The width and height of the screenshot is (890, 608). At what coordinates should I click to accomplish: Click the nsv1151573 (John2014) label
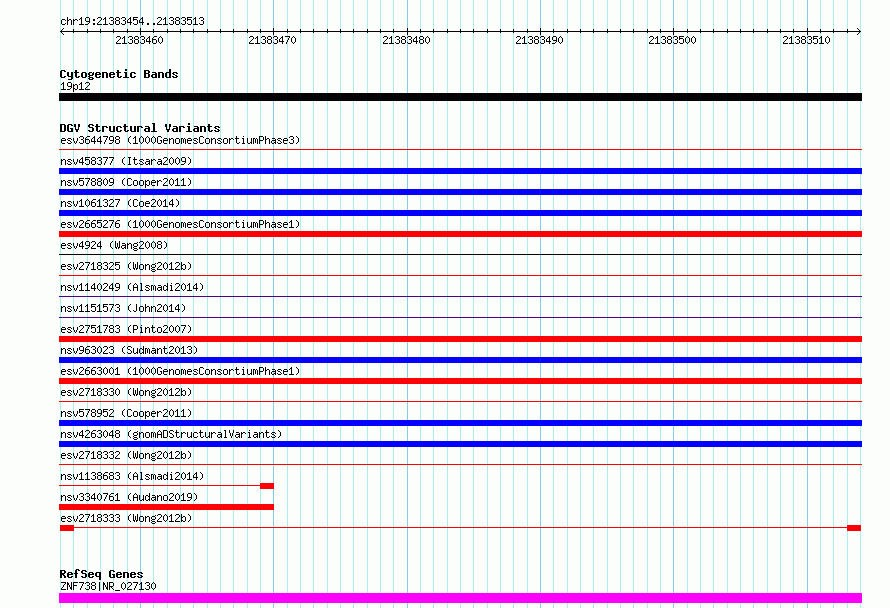point(123,308)
